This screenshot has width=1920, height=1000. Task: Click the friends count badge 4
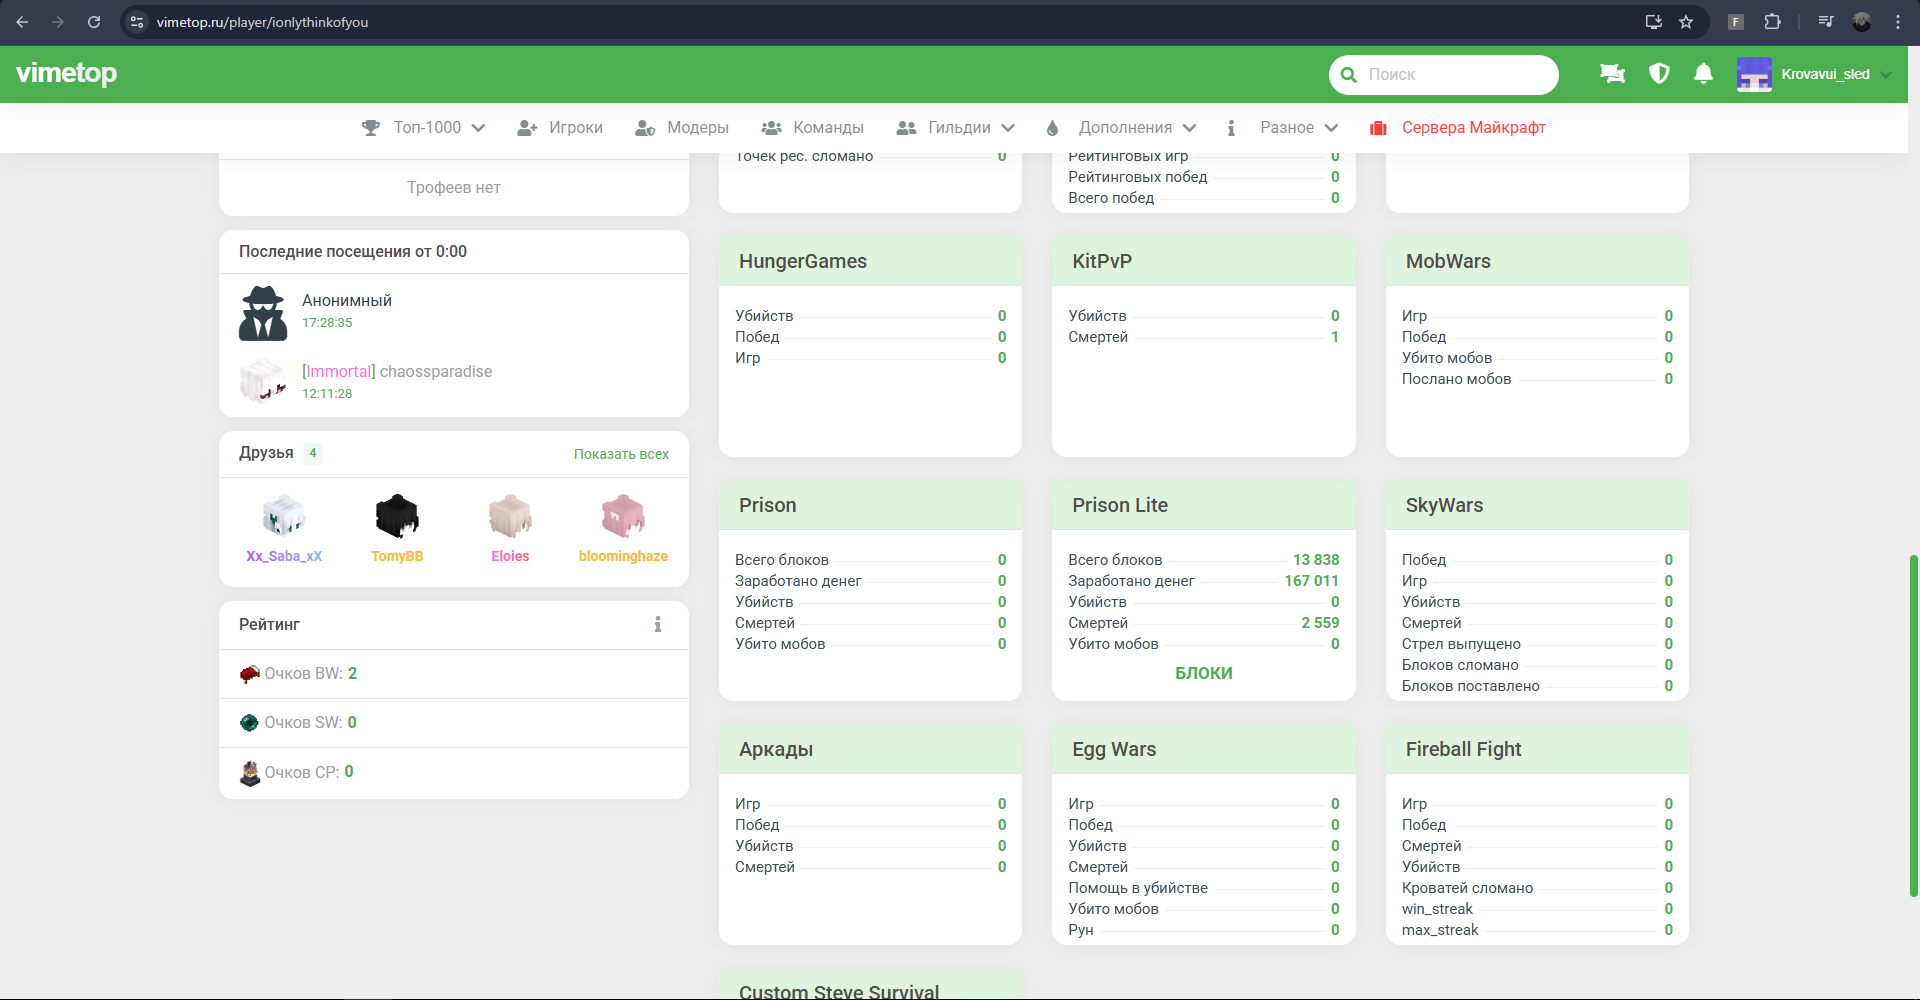(x=313, y=453)
